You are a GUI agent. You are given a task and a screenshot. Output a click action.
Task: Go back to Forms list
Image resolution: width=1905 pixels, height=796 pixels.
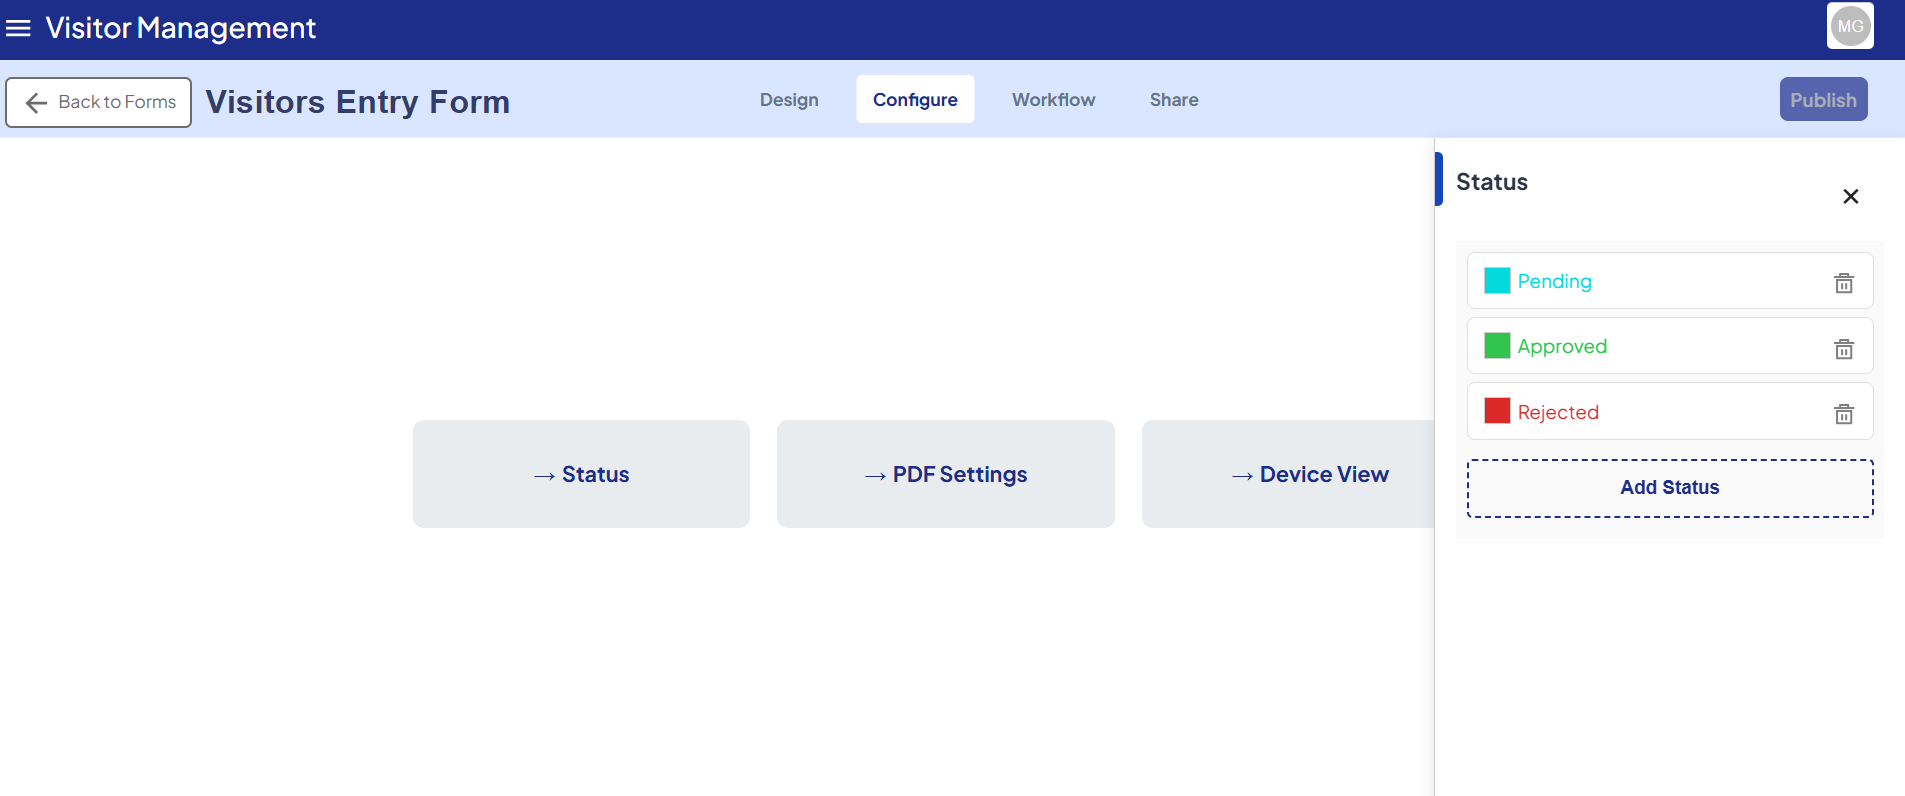click(99, 102)
